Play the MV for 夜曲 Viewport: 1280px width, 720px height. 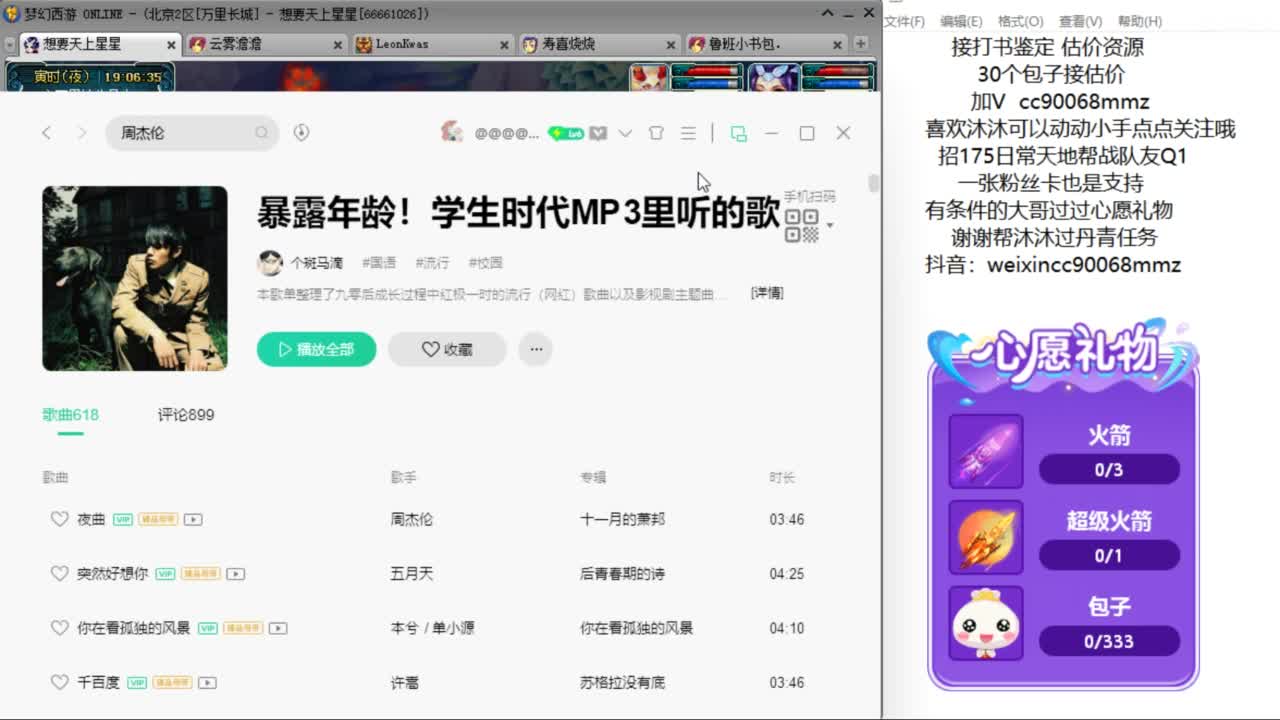[x=194, y=519]
